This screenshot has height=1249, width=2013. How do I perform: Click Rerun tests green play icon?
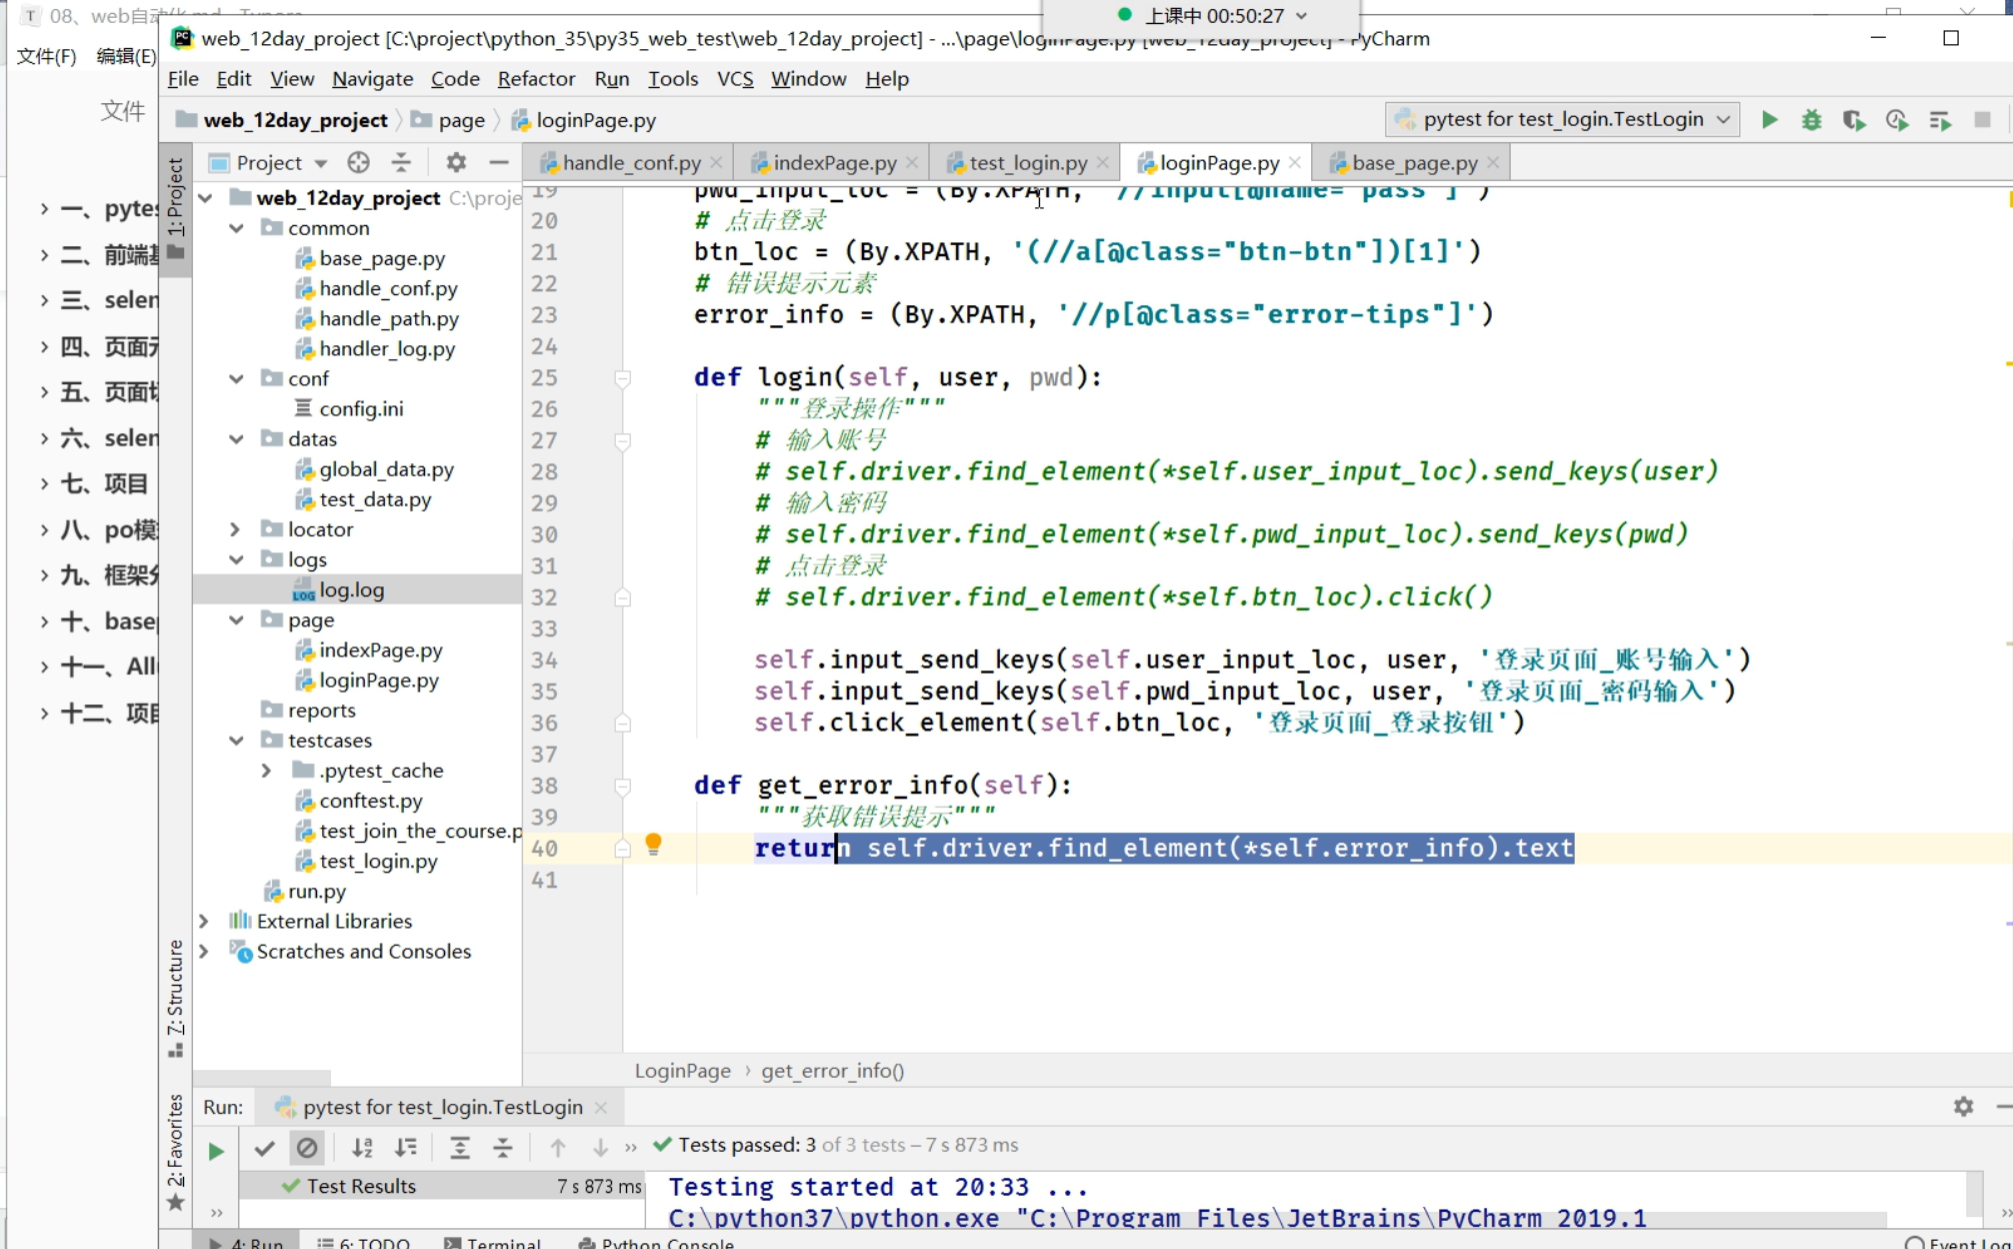(215, 1150)
